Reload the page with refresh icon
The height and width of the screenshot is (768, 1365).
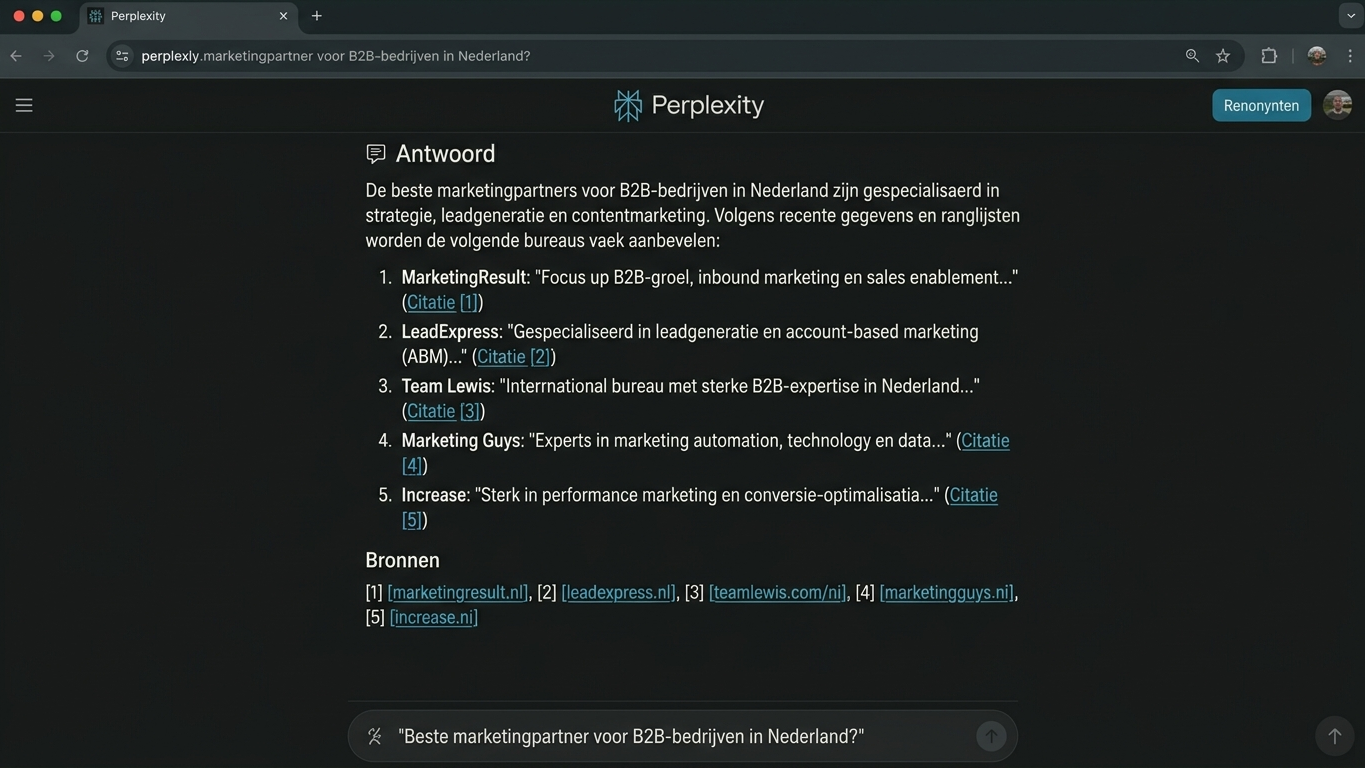[x=82, y=56]
